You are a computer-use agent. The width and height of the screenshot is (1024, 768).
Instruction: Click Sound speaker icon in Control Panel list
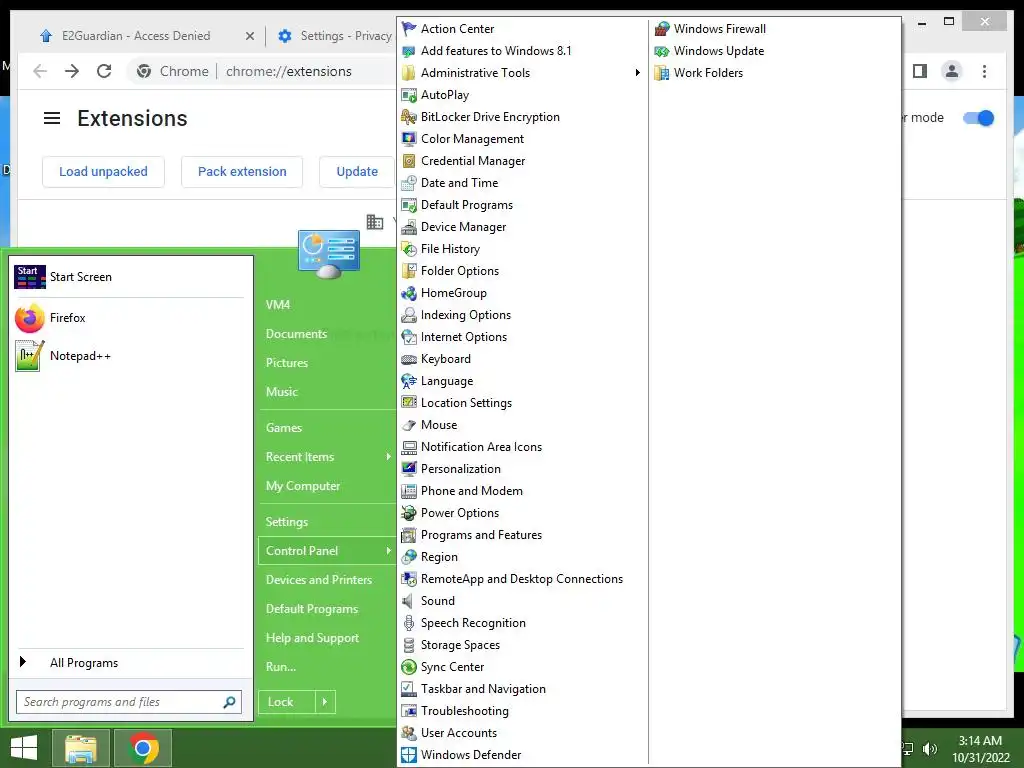tap(408, 601)
